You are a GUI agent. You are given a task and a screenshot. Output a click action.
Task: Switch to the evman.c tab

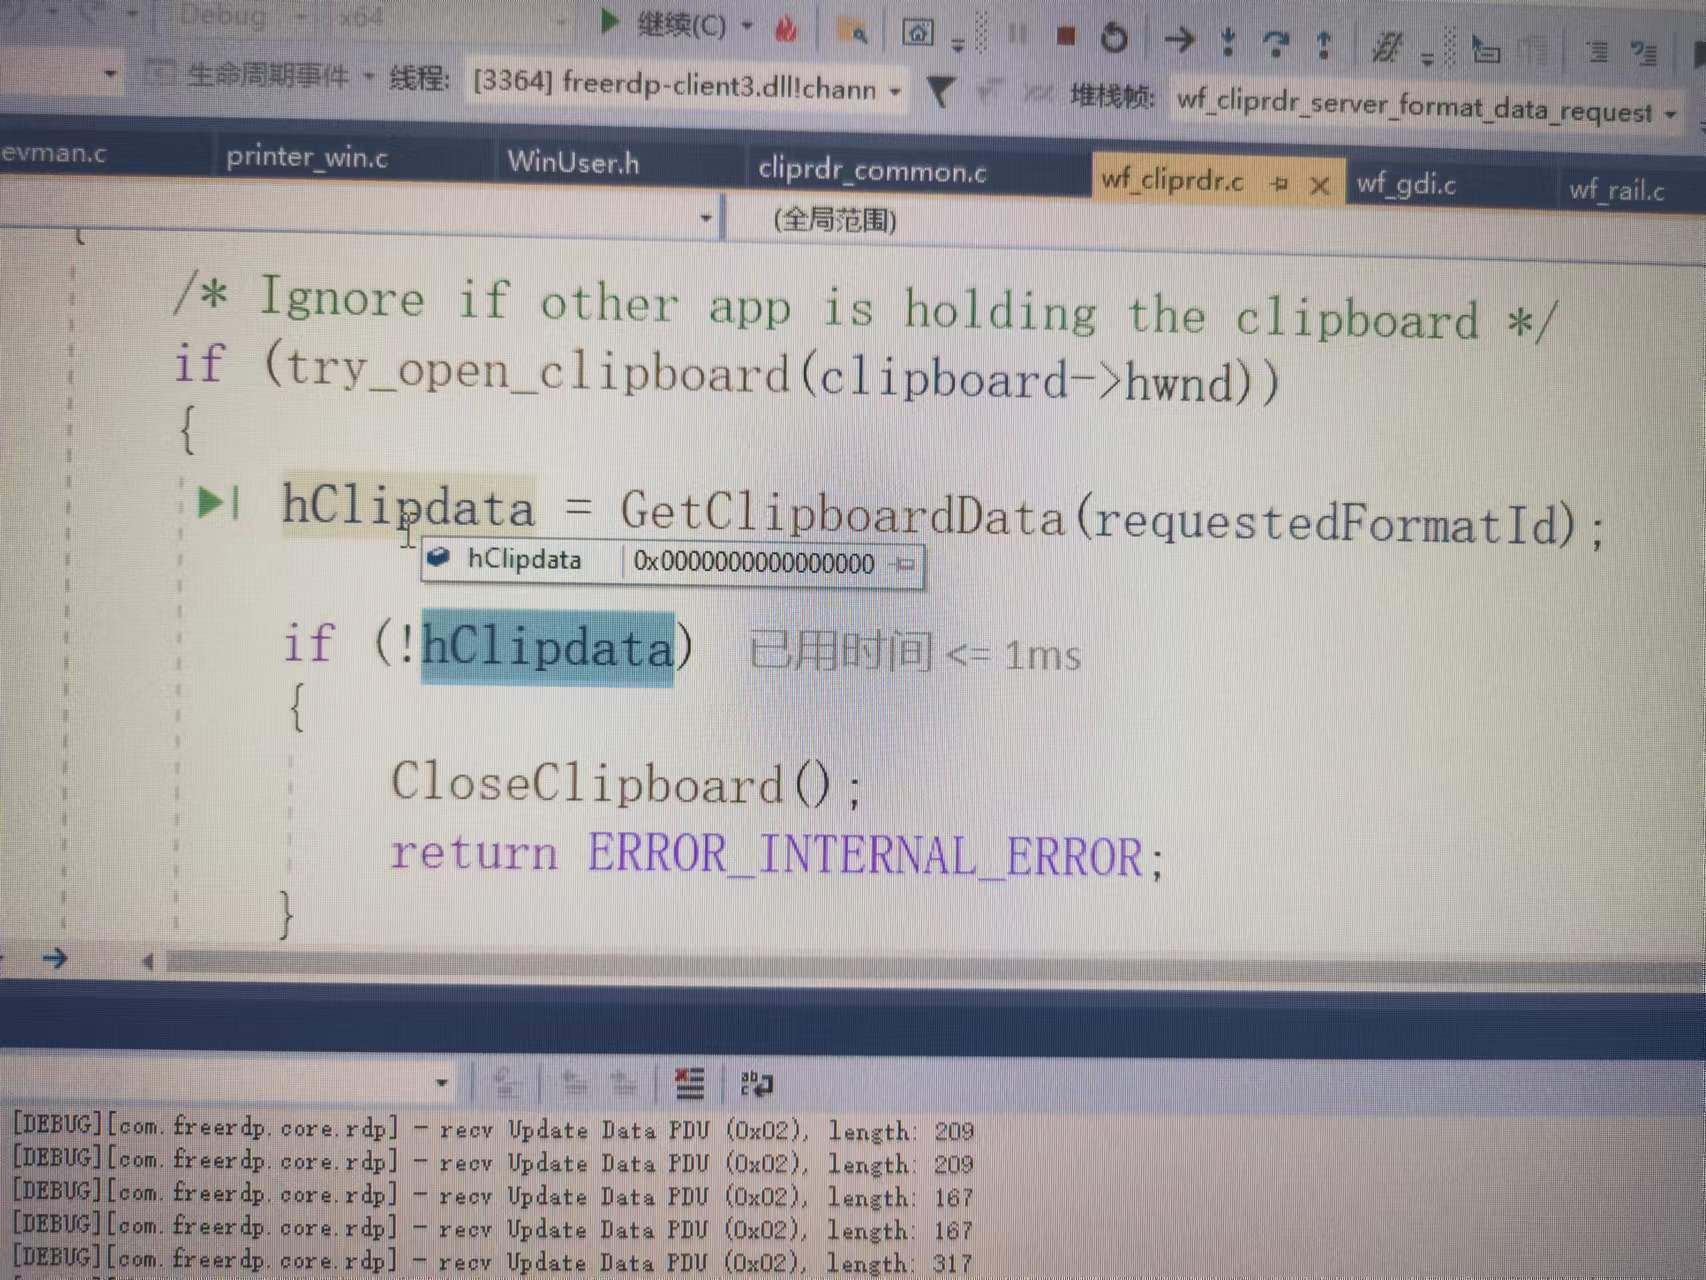[x=55, y=152]
